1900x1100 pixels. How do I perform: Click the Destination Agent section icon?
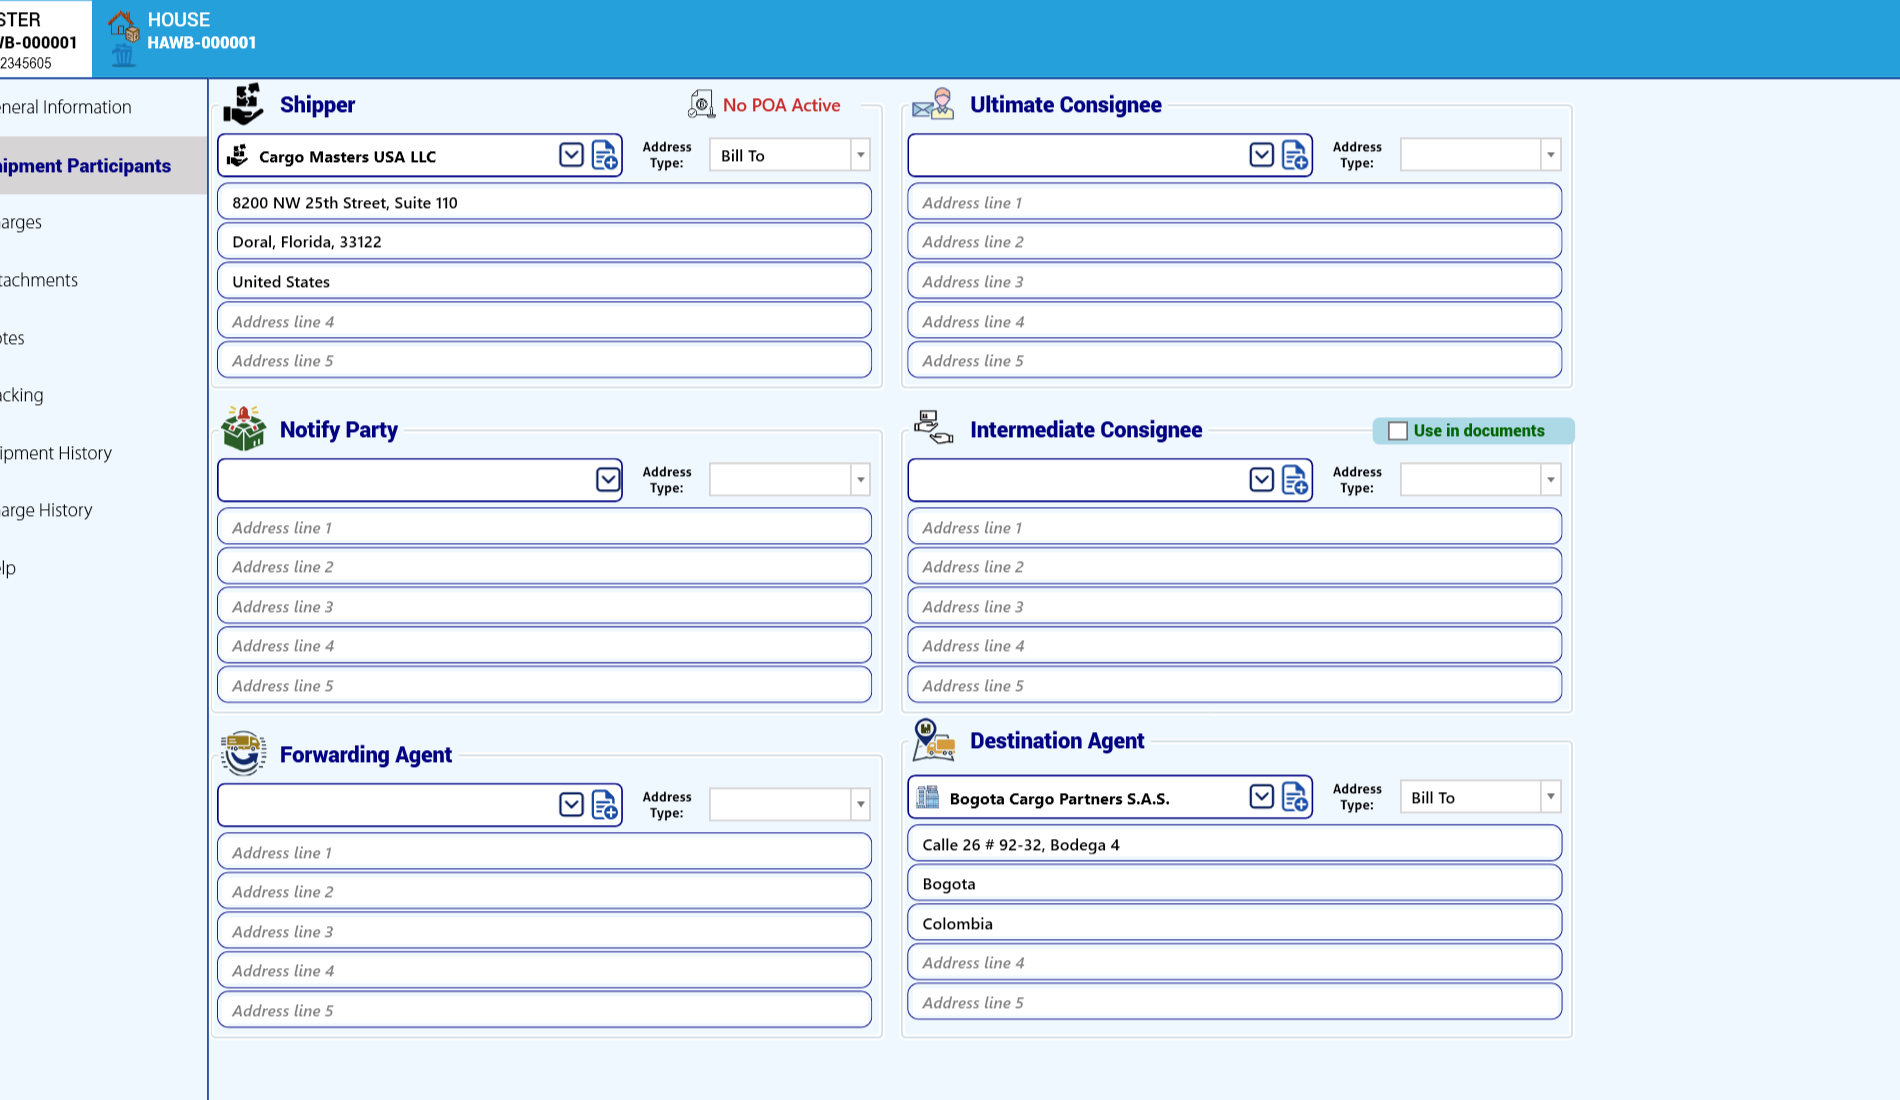coord(933,741)
